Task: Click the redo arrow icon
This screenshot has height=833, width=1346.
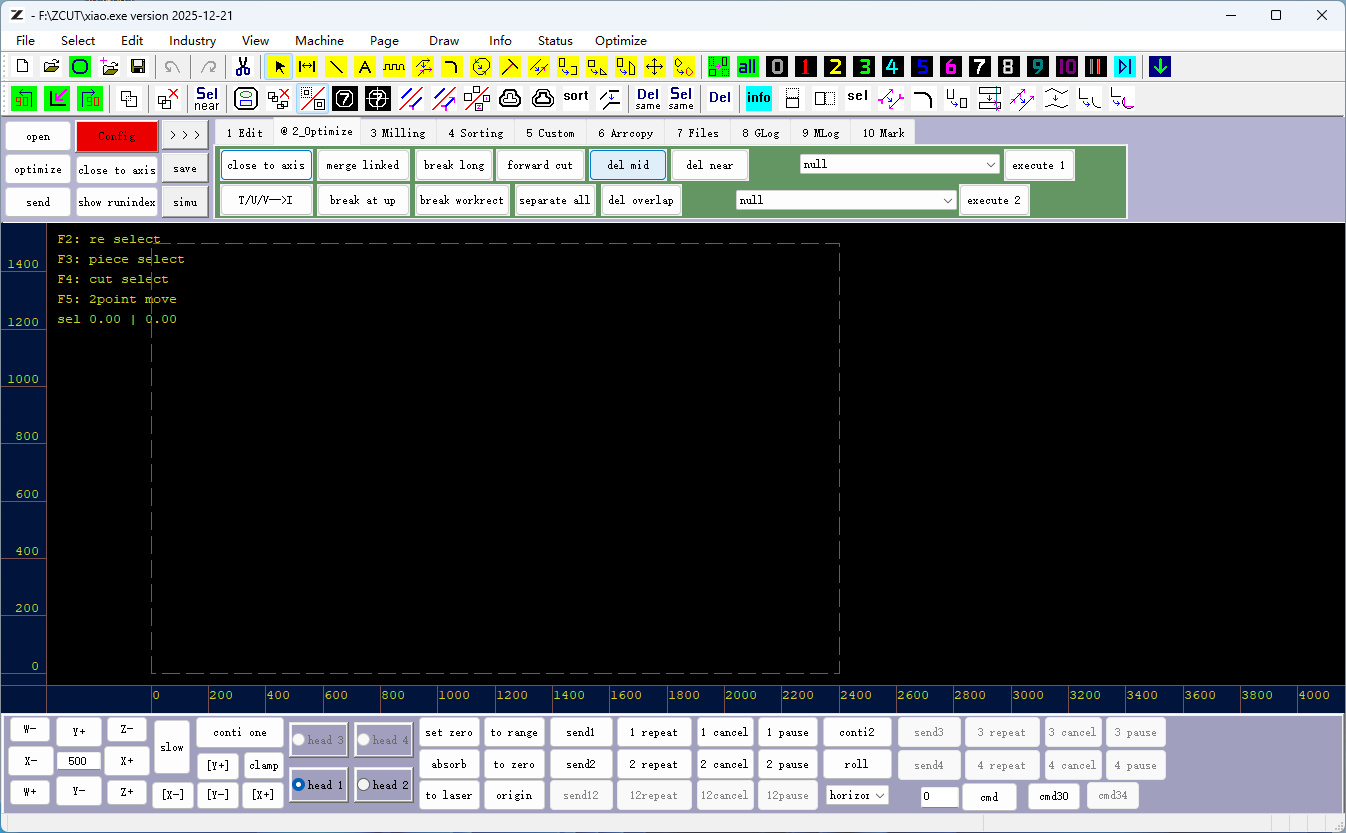Action: tap(209, 67)
